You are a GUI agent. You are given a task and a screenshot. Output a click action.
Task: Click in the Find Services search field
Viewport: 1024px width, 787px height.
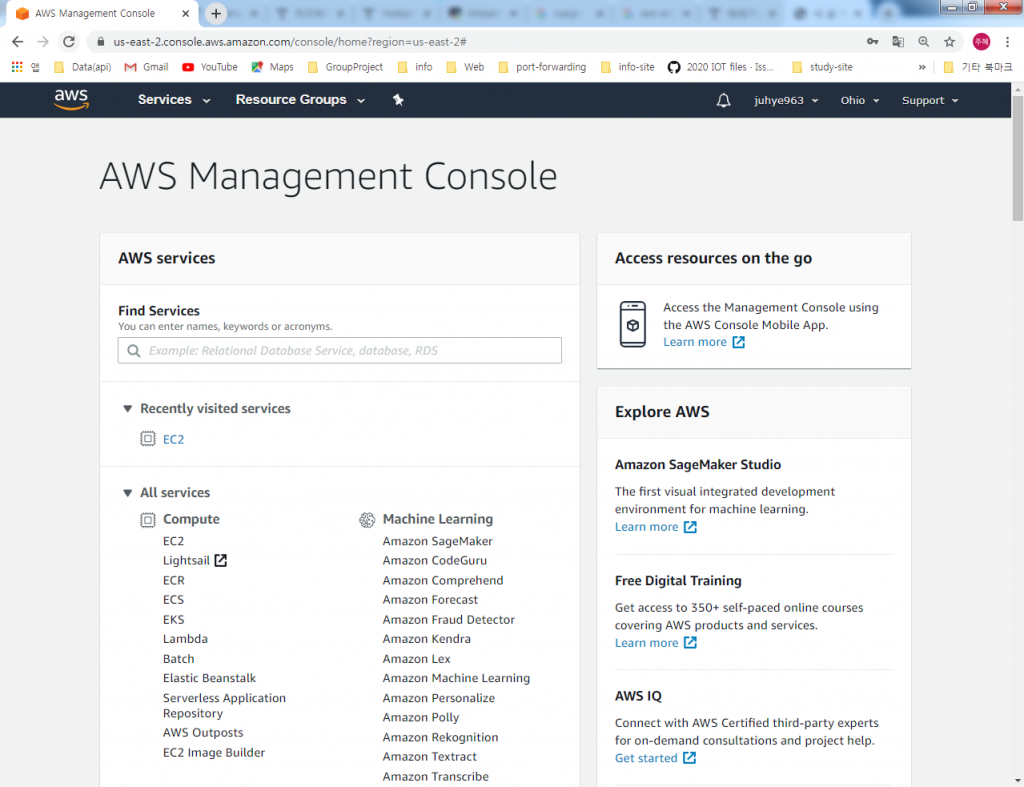click(x=340, y=351)
